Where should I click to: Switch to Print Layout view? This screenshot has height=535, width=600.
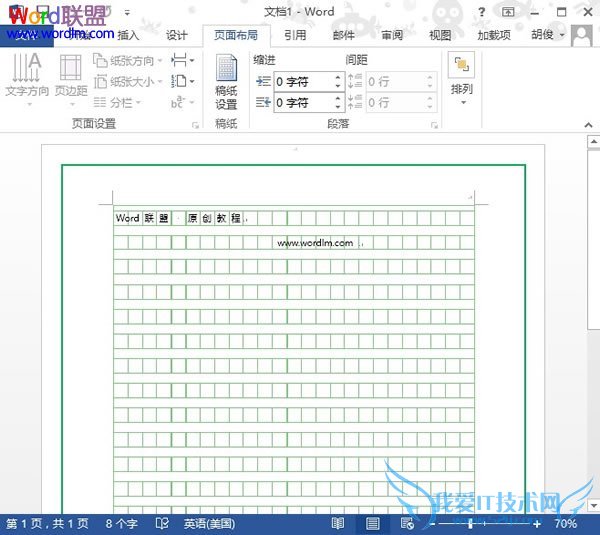tap(372, 523)
